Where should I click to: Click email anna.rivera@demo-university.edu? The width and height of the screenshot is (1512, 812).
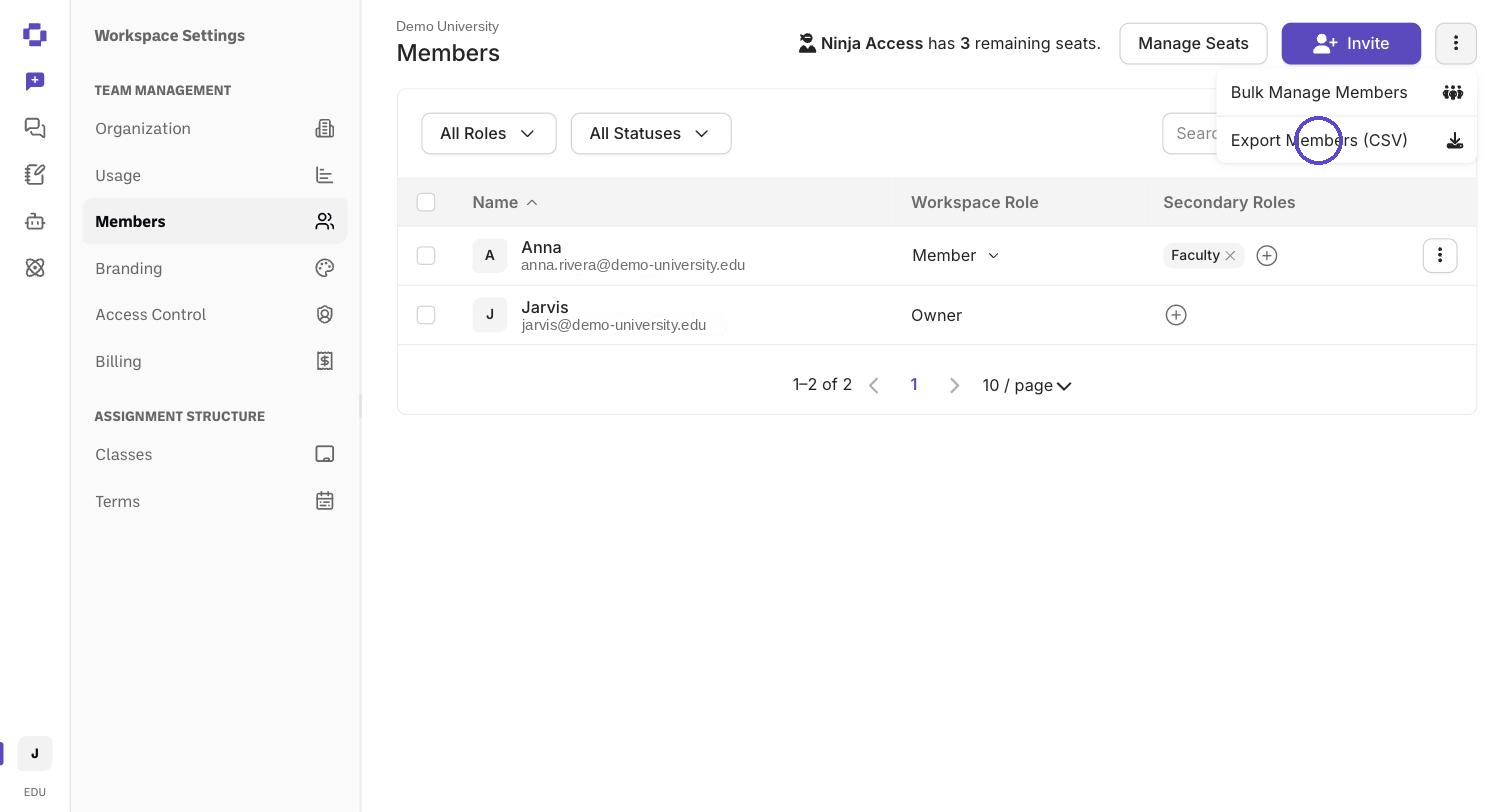point(633,265)
